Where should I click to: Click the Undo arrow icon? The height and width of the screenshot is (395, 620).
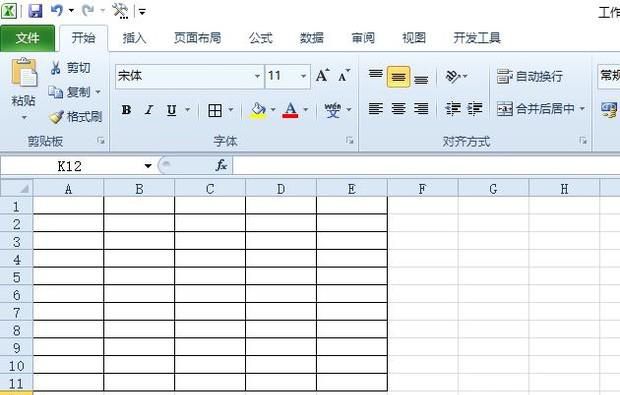coord(57,10)
